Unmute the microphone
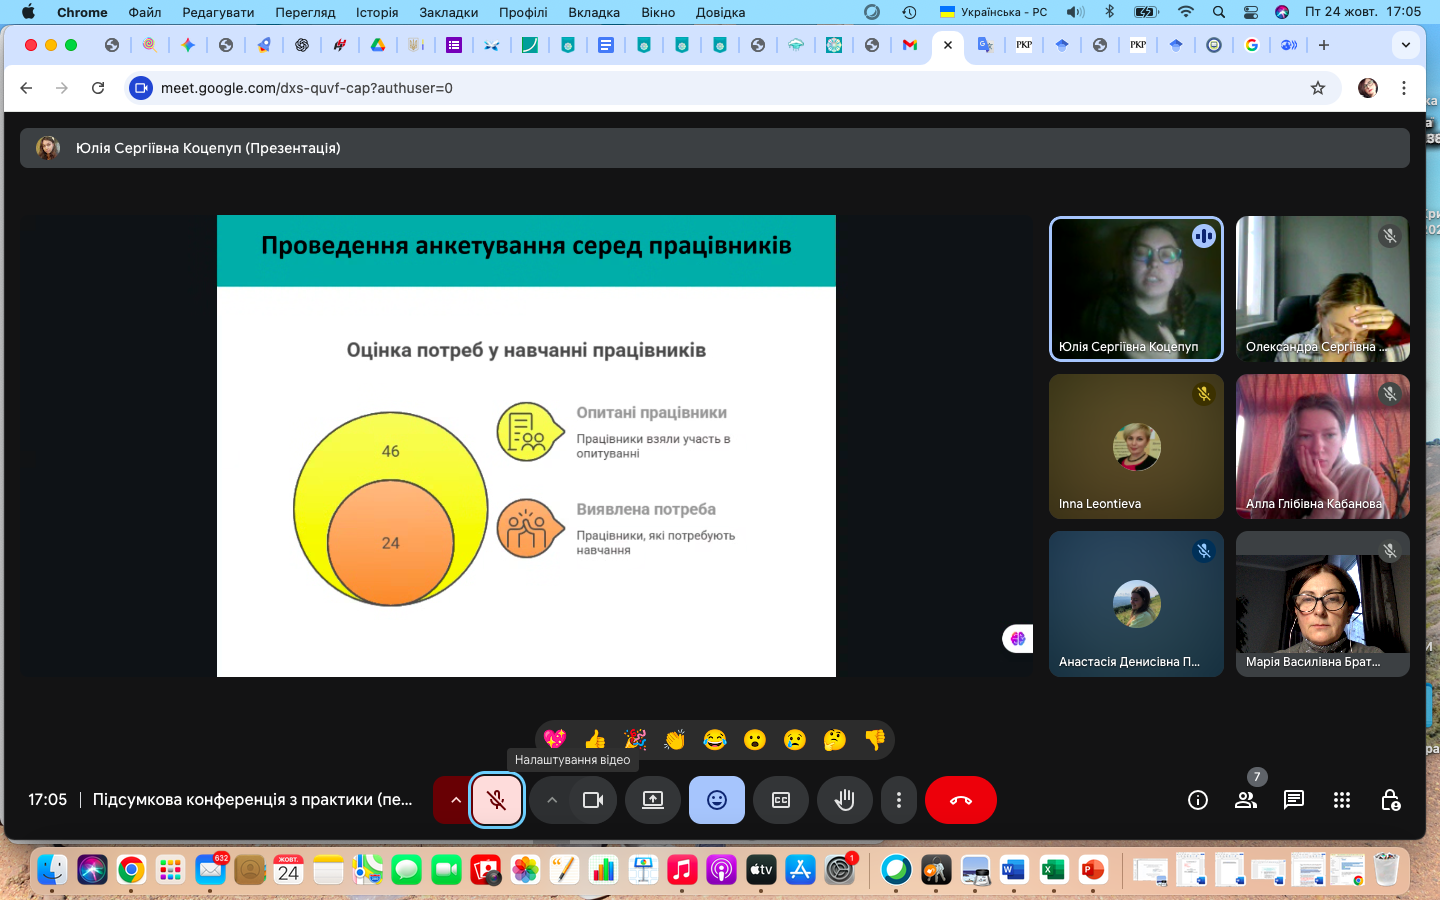 pos(497,800)
